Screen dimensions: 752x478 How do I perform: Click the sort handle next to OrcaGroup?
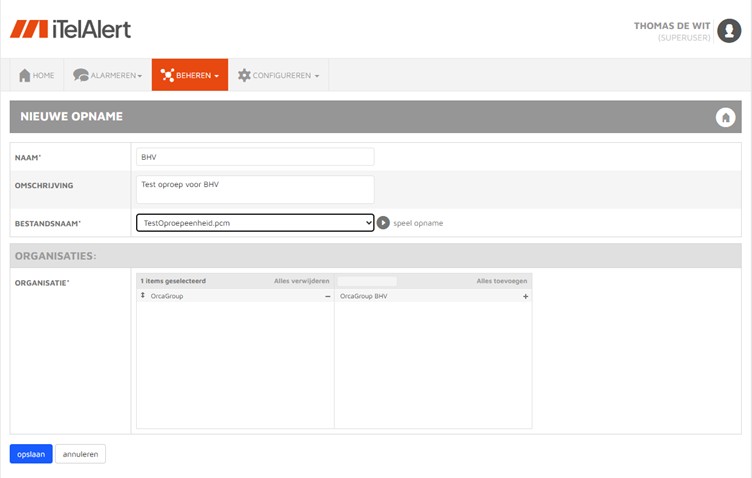pyautogui.click(x=142, y=296)
